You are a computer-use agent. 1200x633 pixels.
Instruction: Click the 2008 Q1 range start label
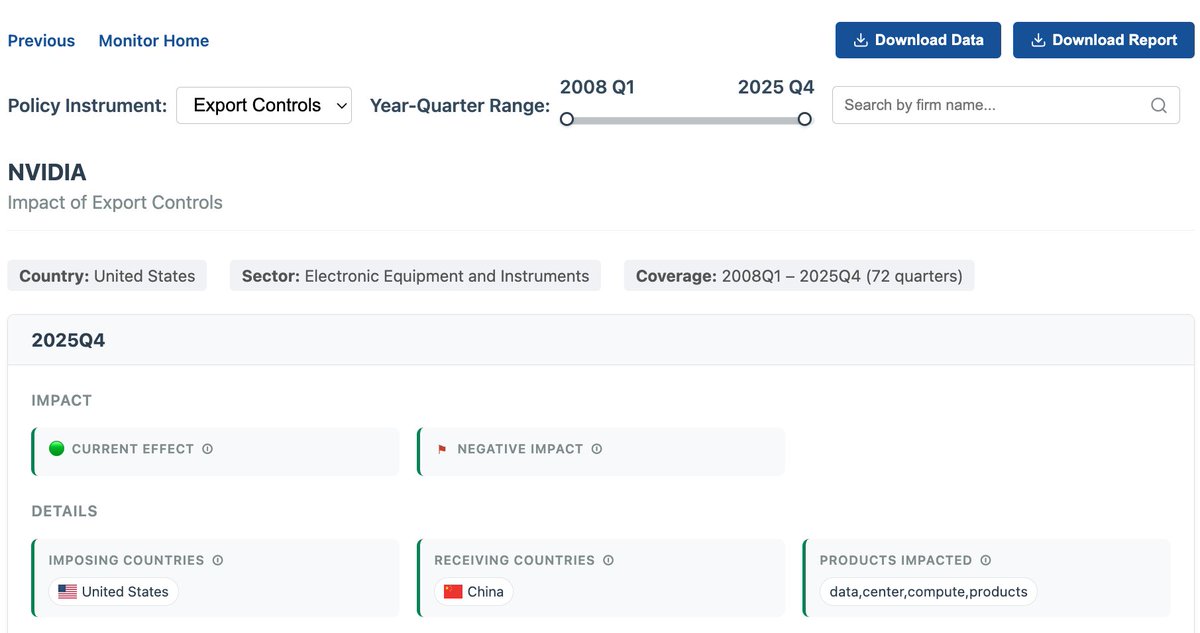point(597,87)
